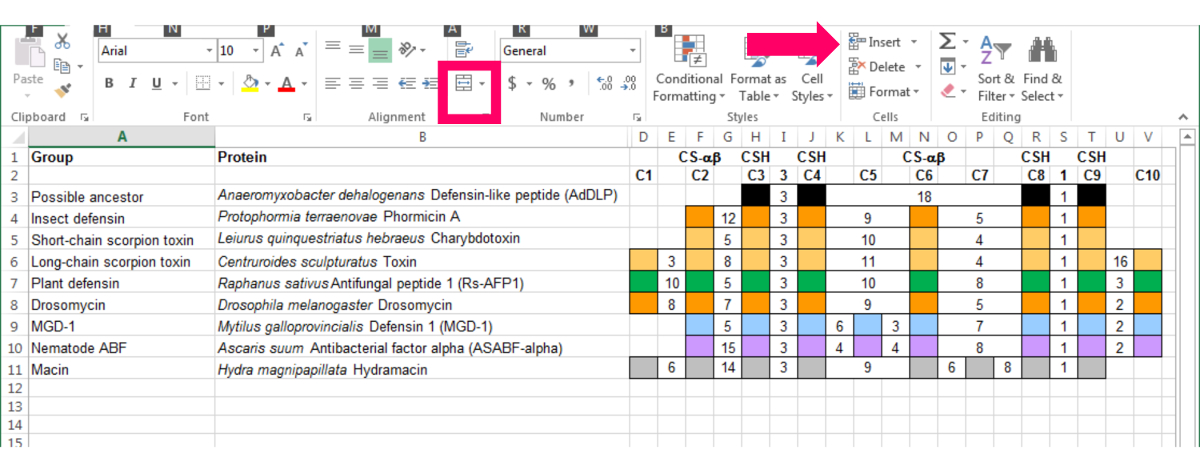
Task: Expand the Delete dropdown arrow
Action: pos(917,67)
